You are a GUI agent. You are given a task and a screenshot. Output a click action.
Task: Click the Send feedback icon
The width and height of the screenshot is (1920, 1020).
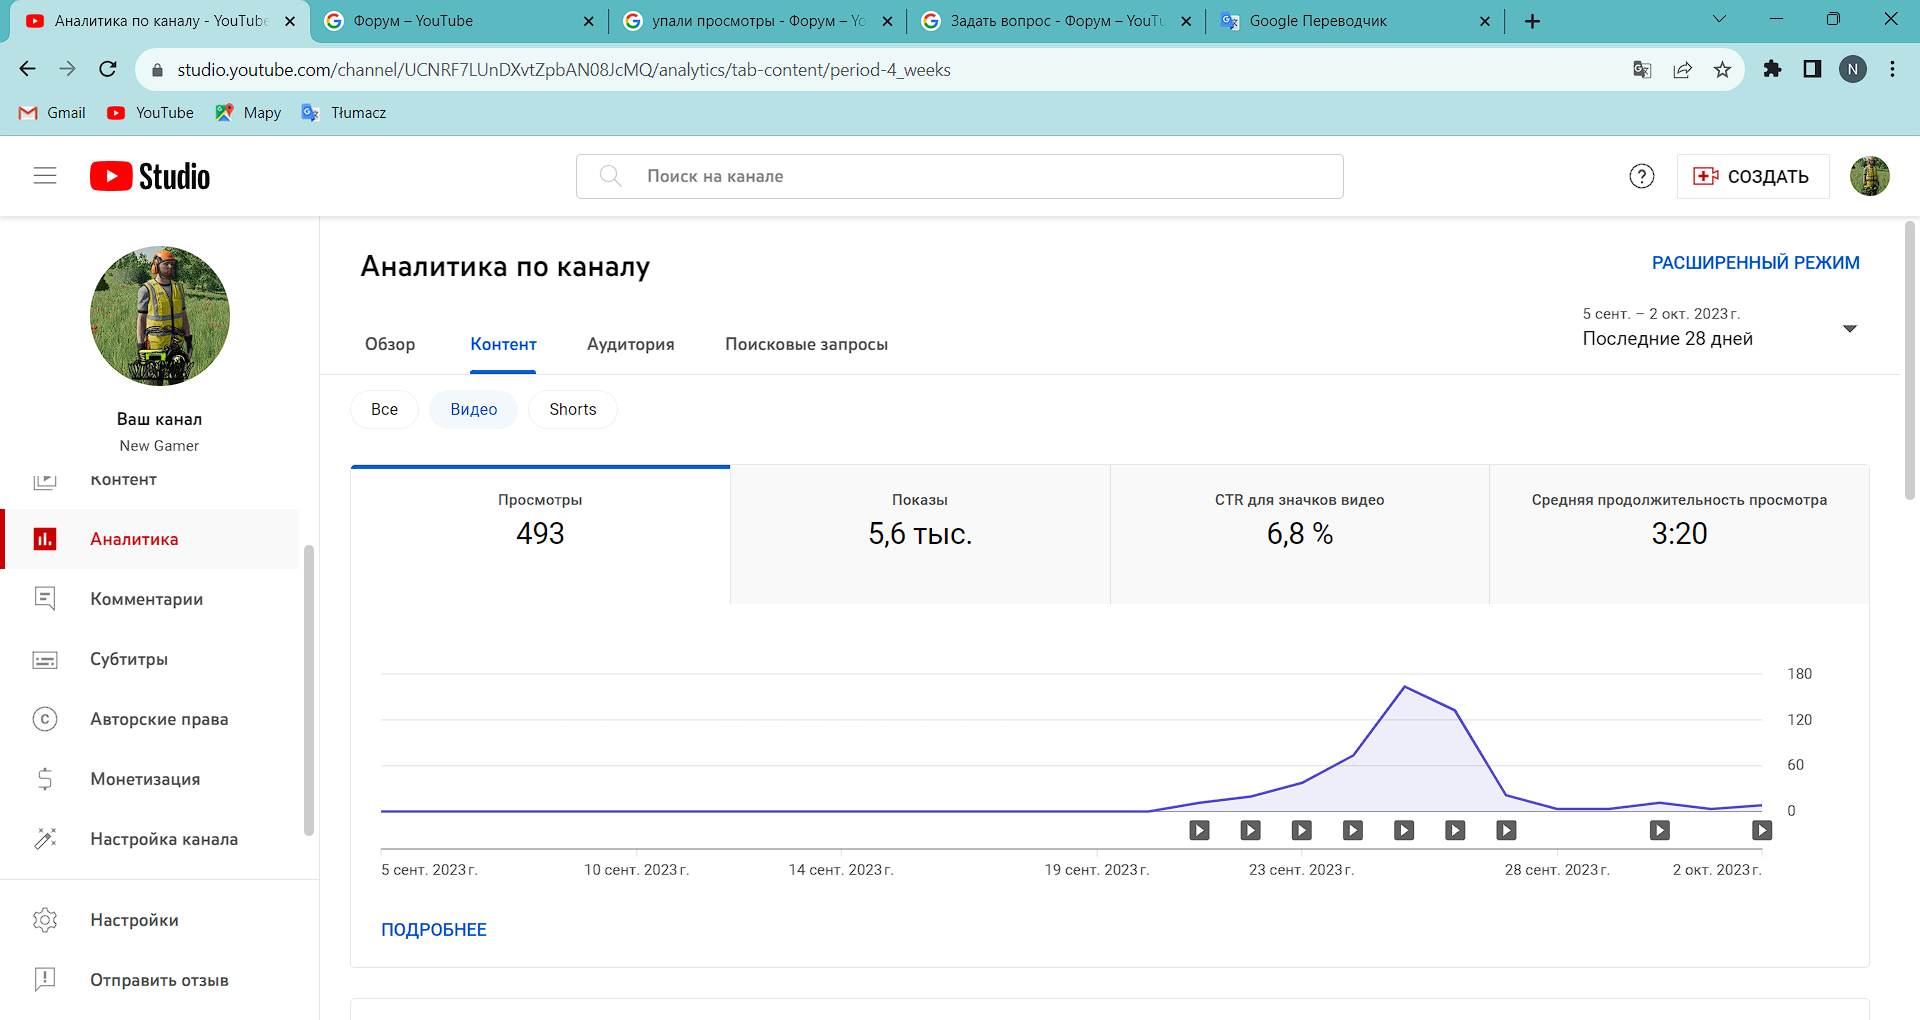(45, 980)
